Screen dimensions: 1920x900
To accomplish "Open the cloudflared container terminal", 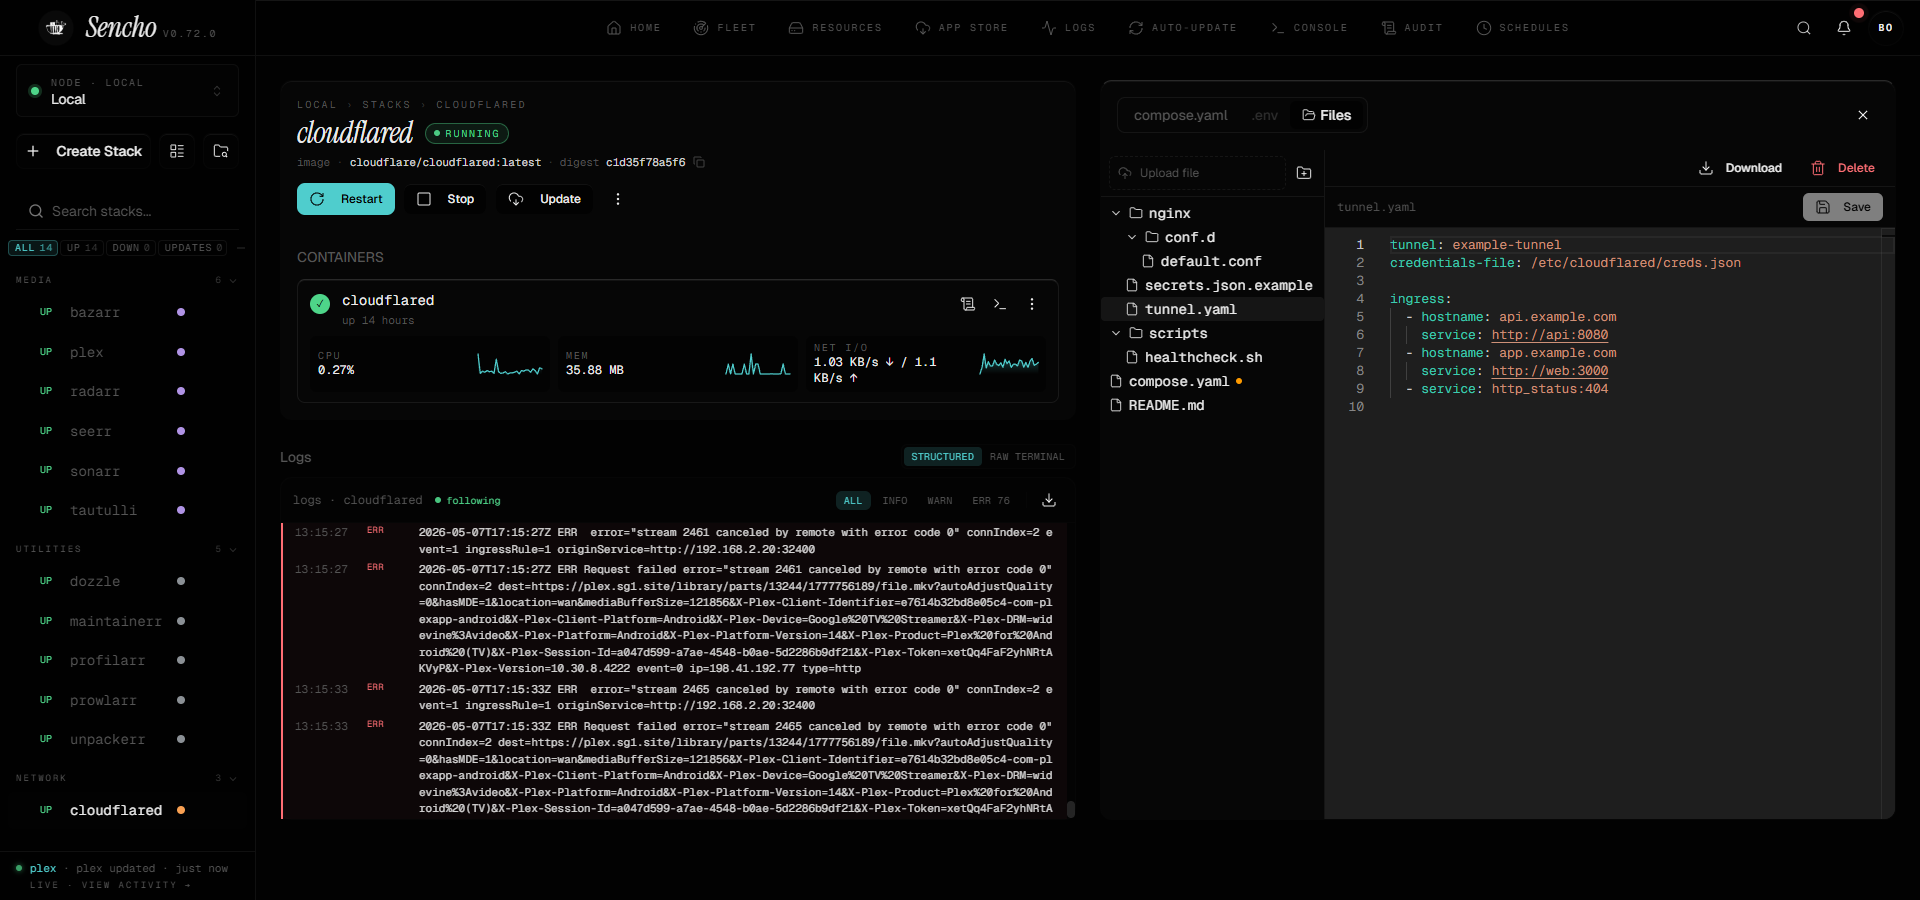I will tap(1000, 304).
